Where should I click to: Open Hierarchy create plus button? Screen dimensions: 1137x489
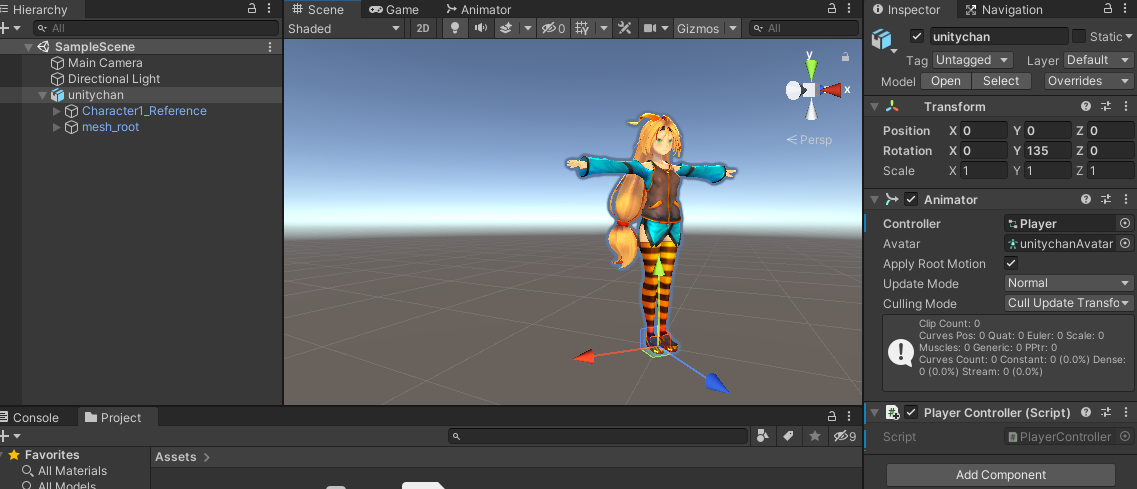coord(9,28)
